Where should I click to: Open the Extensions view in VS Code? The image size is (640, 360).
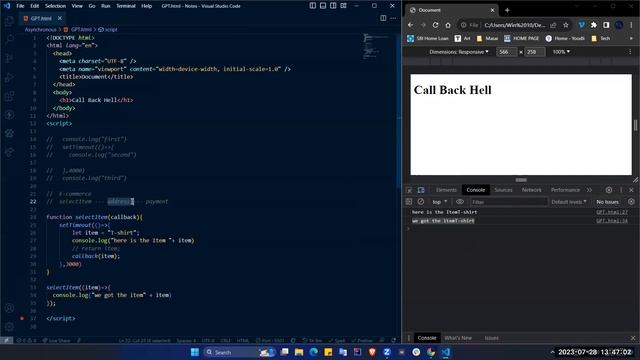coord(9,96)
